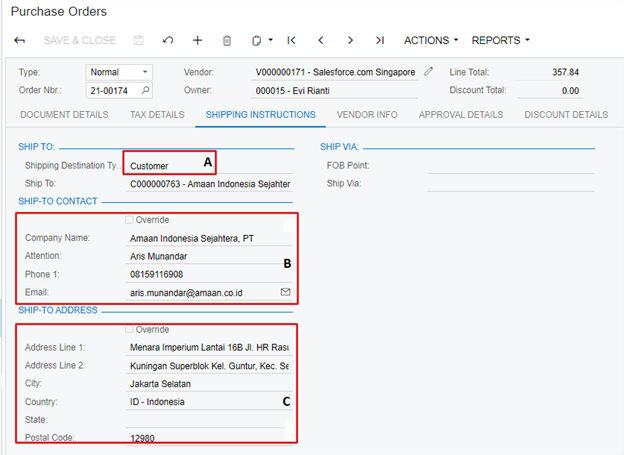Go to the previous record
The height and width of the screenshot is (455, 624).
coord(321,40)
